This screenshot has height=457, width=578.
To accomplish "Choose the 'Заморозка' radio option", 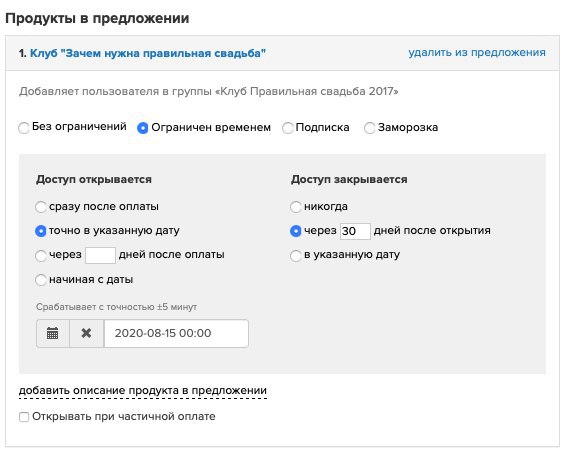I will pyautogui.click(x=369, y=128).
